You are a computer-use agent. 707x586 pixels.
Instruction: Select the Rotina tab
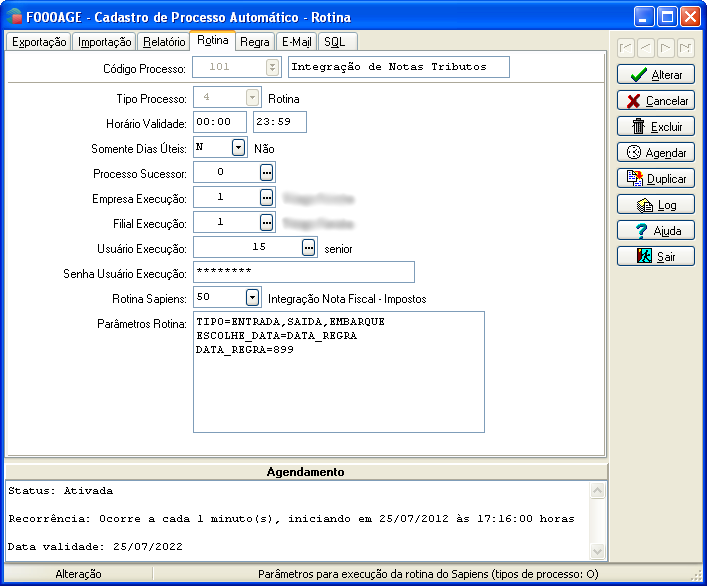pyautogui.click(x=212, y=41)
